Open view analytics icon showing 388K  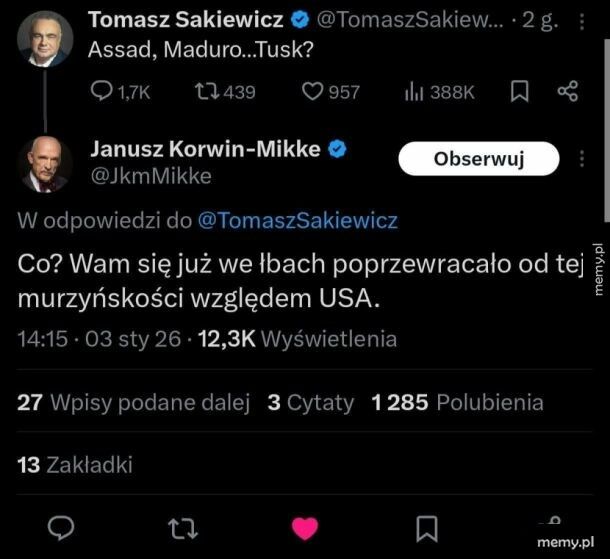[415, 92]
